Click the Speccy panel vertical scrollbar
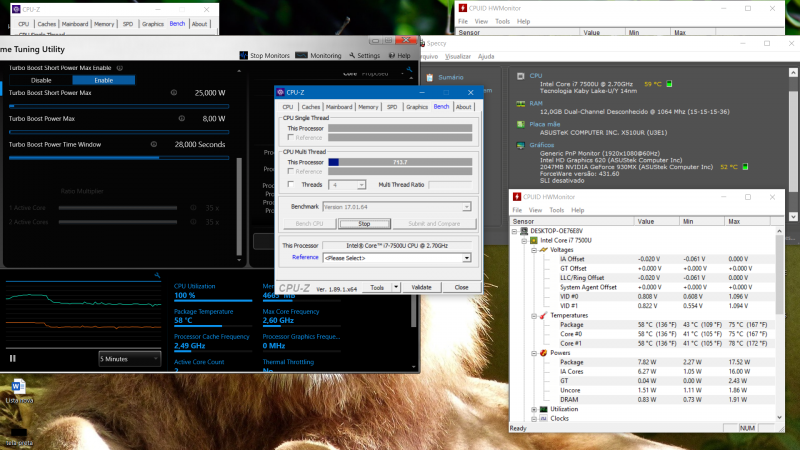Screen dimensions: 800x450 click(793, 144)
